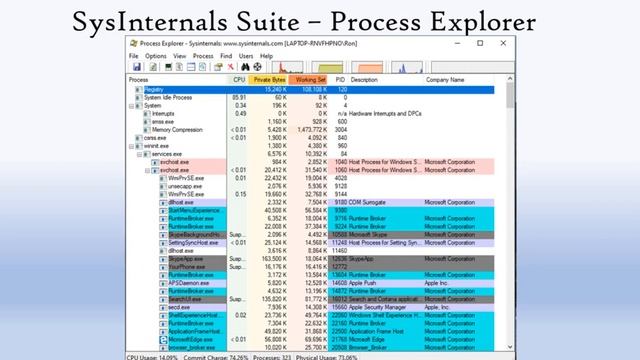Screen dimensions: 640x360
Task: Click the "Hardware Interrupts and DPCs" description
Action: pos(385,114)
